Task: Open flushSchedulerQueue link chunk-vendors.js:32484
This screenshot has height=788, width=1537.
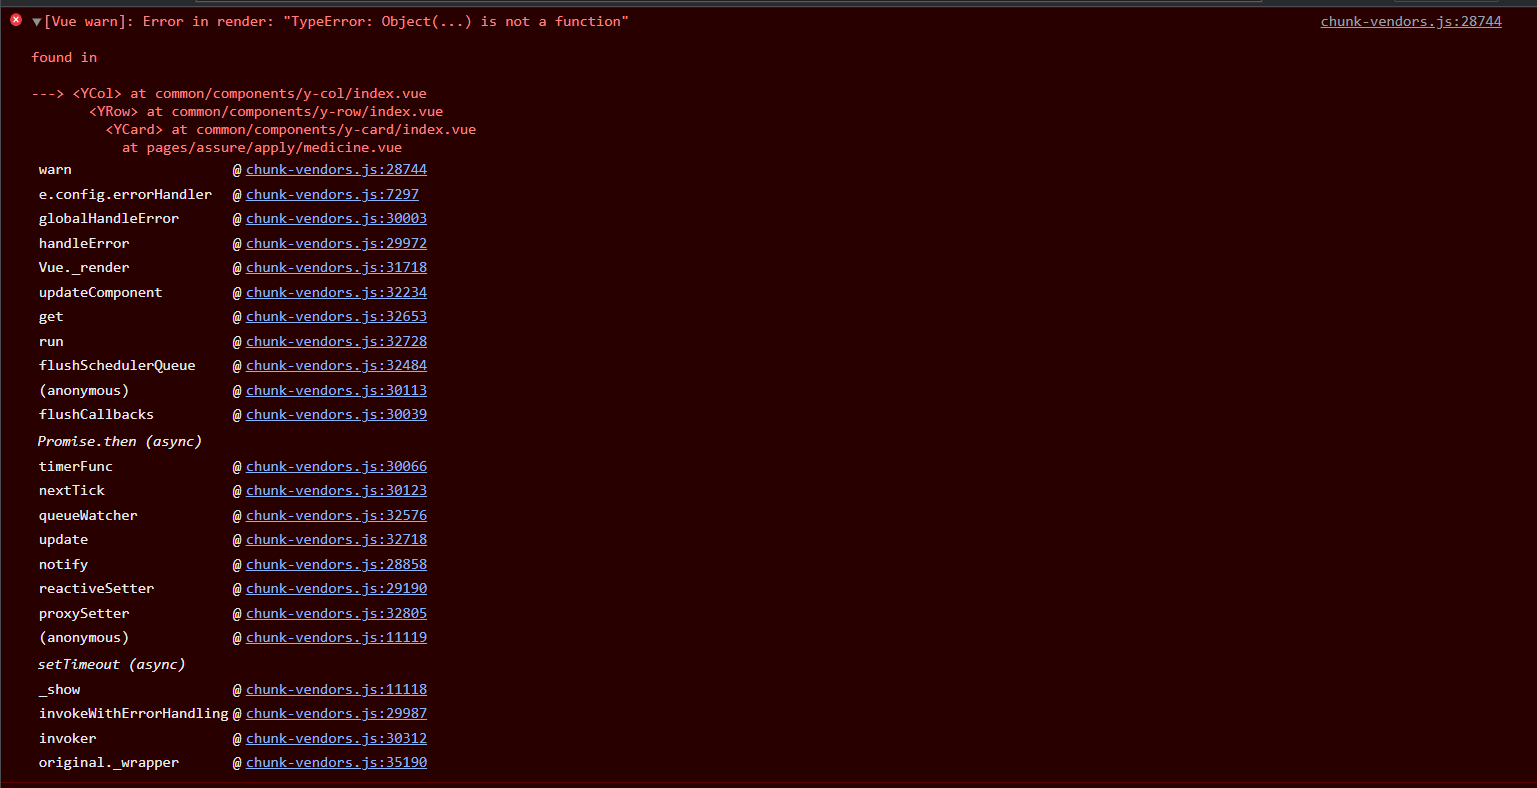Action: pyautogui.click(x=336, y=365)
